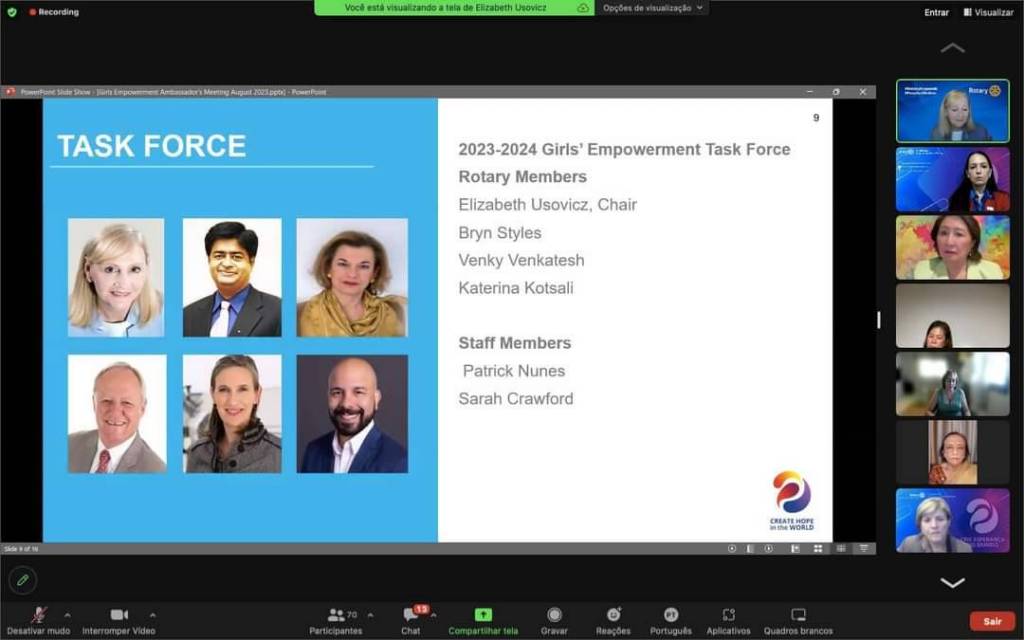Open the Reações menu
This screenshot has width=1024, height=640.
(613, 615)
